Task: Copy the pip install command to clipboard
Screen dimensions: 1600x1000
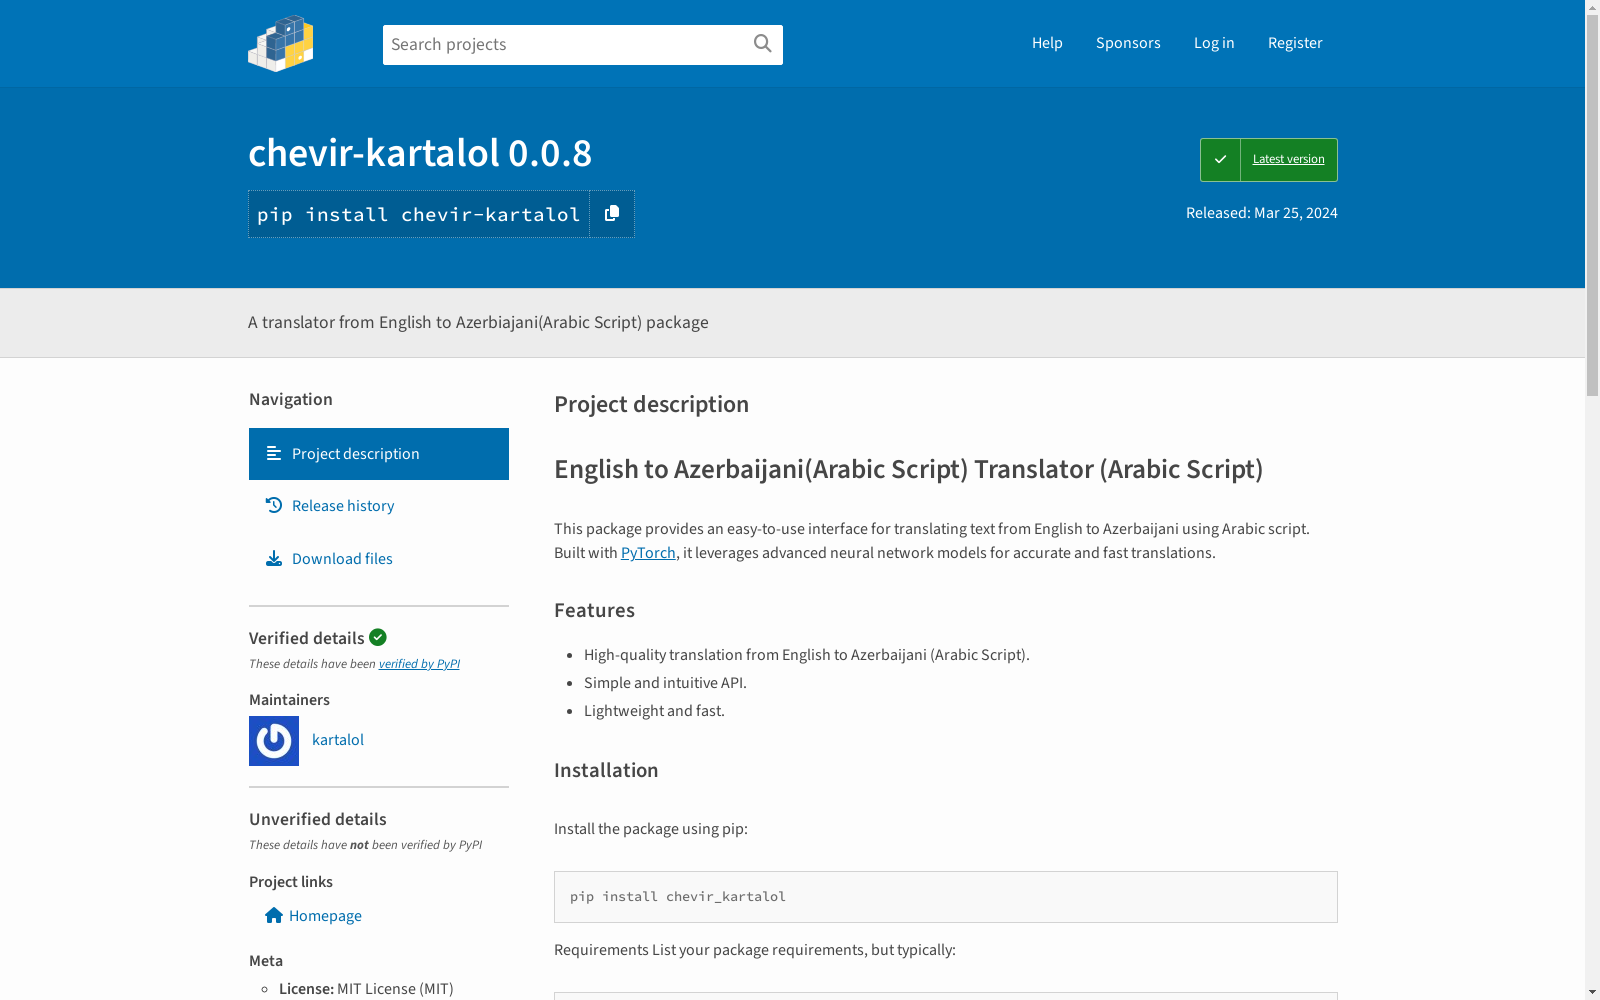Action: (x=612, y=214)
